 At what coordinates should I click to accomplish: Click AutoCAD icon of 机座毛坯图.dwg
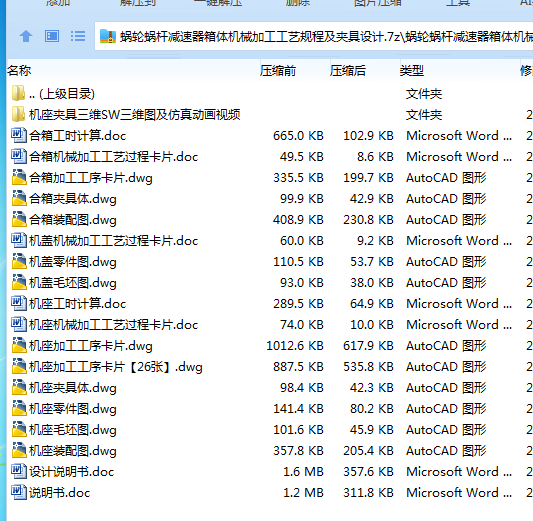[x=19, y=430]
